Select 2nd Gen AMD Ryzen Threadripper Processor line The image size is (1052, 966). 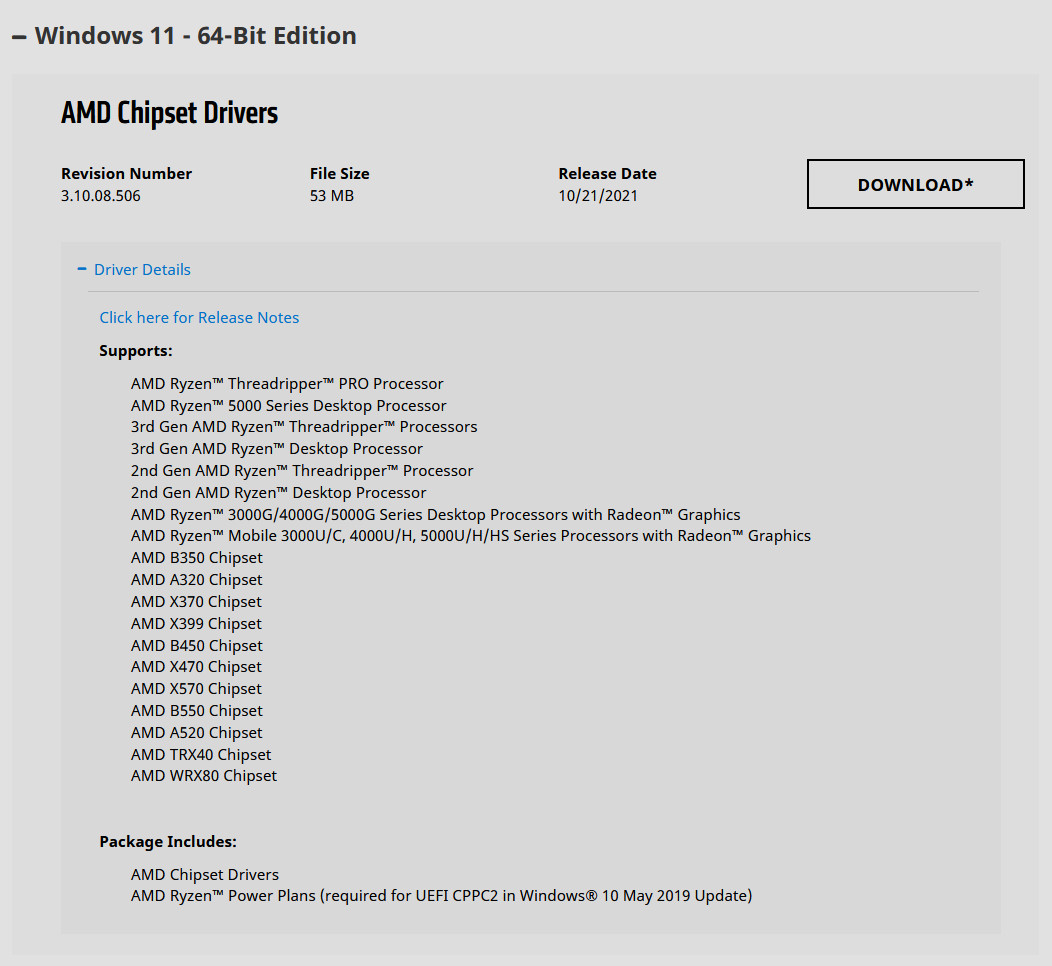[302, 471]
